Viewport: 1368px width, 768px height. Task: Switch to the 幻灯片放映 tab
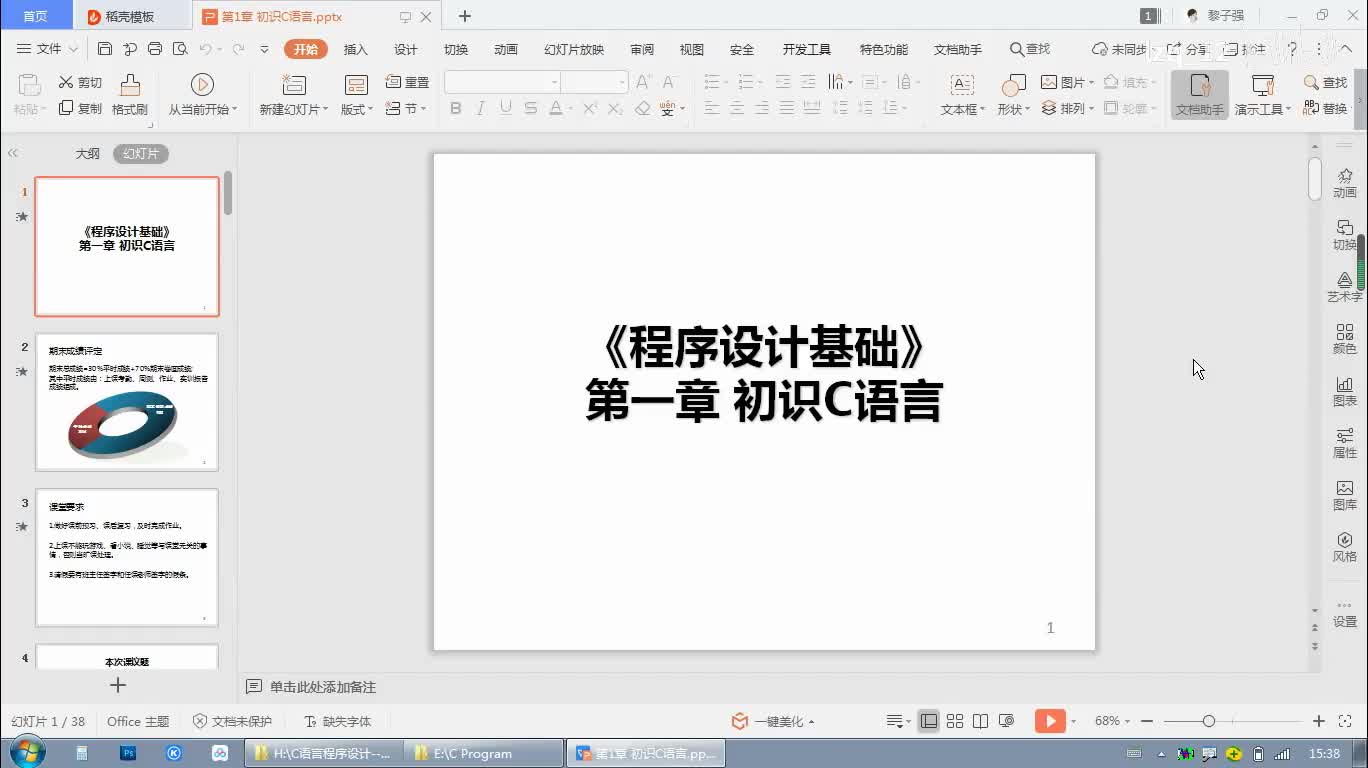[x=574, y=49]
